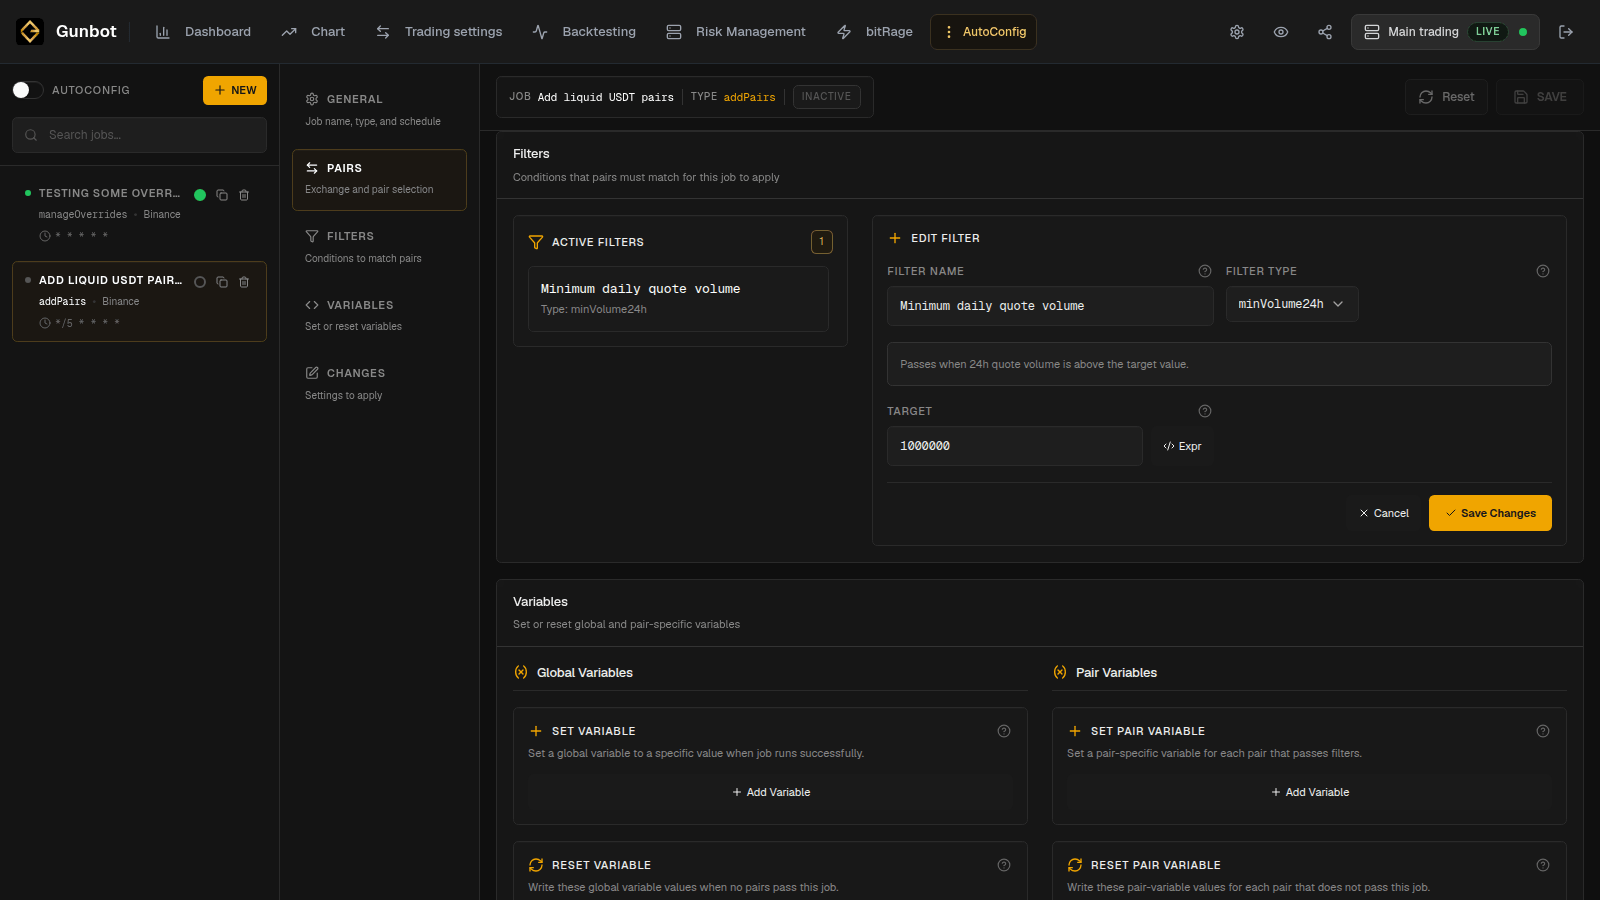Image resolution: width=1600 pixels, height=900 pixels.
Task: Switch target to Expr mode
Action: (x=1182, y=446)
